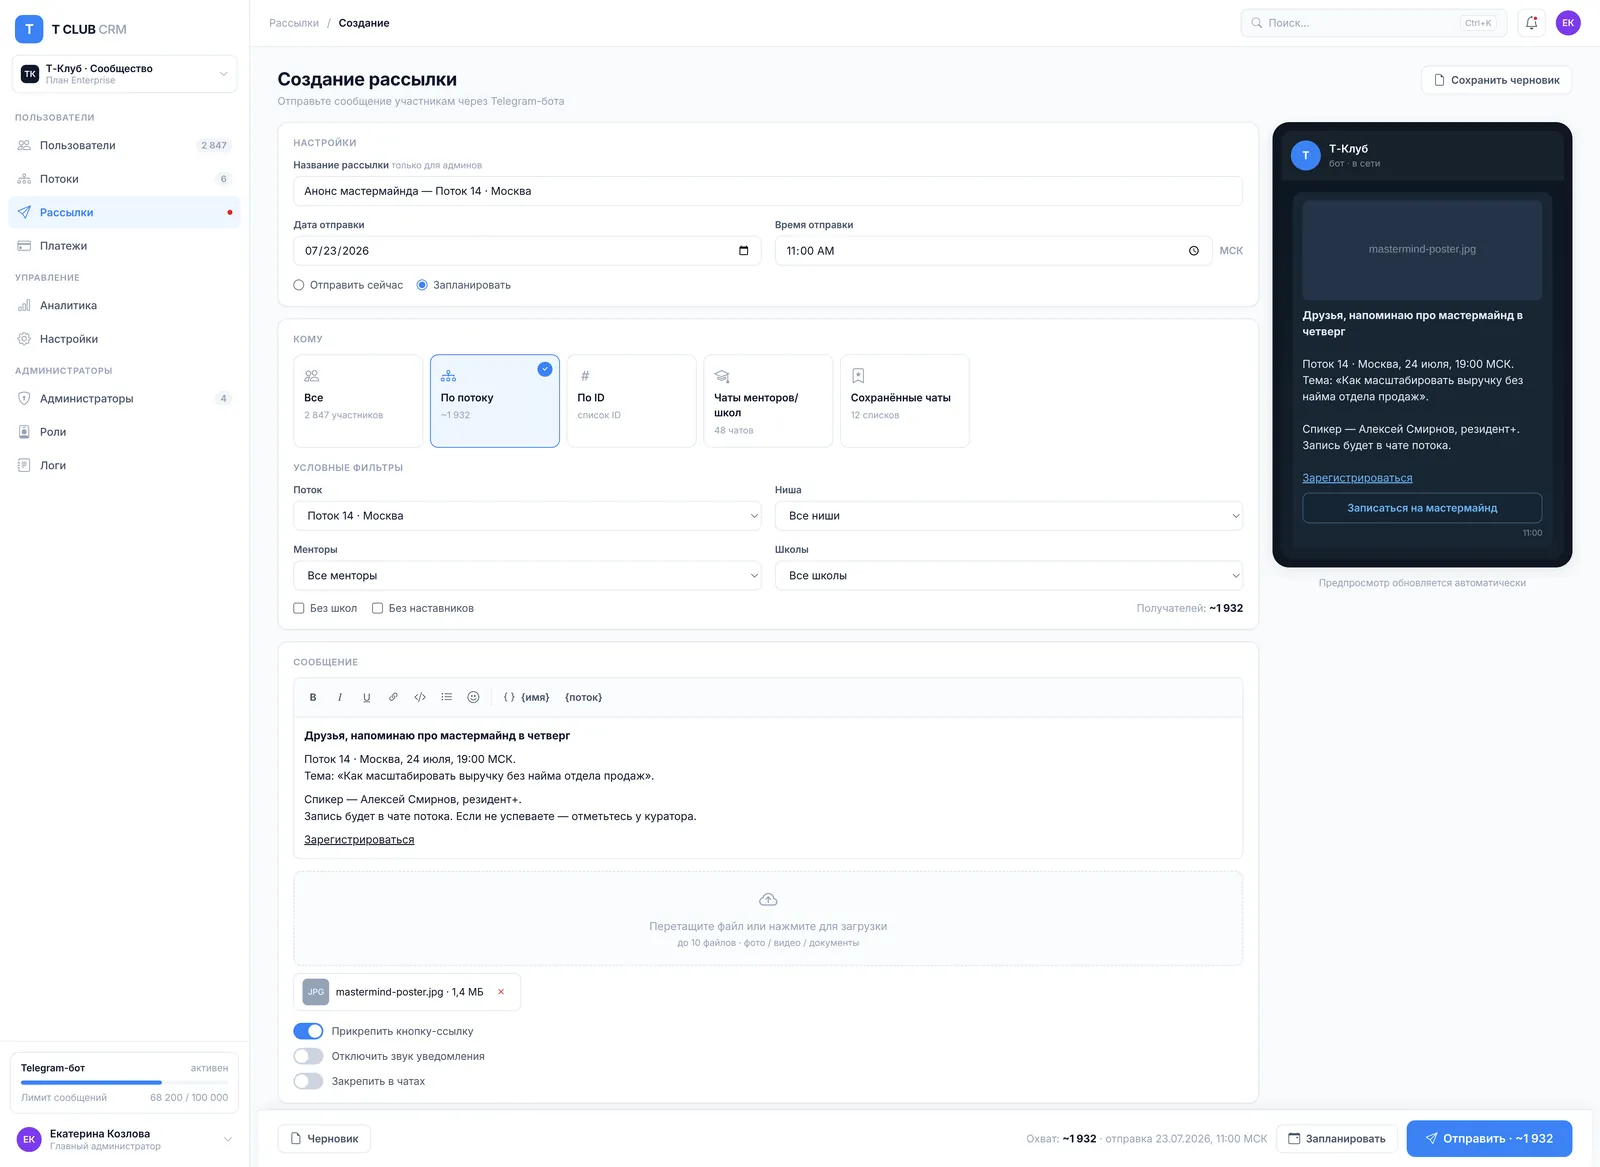Click Зарегистрироваться link in message editor
Viewport: 1600px width, 1167px height.
pos(359,840)
